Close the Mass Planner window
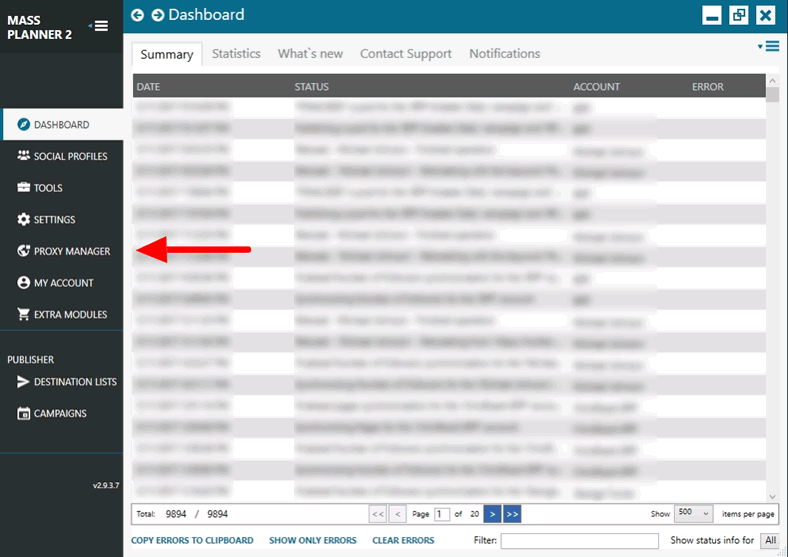 [765, 15]
